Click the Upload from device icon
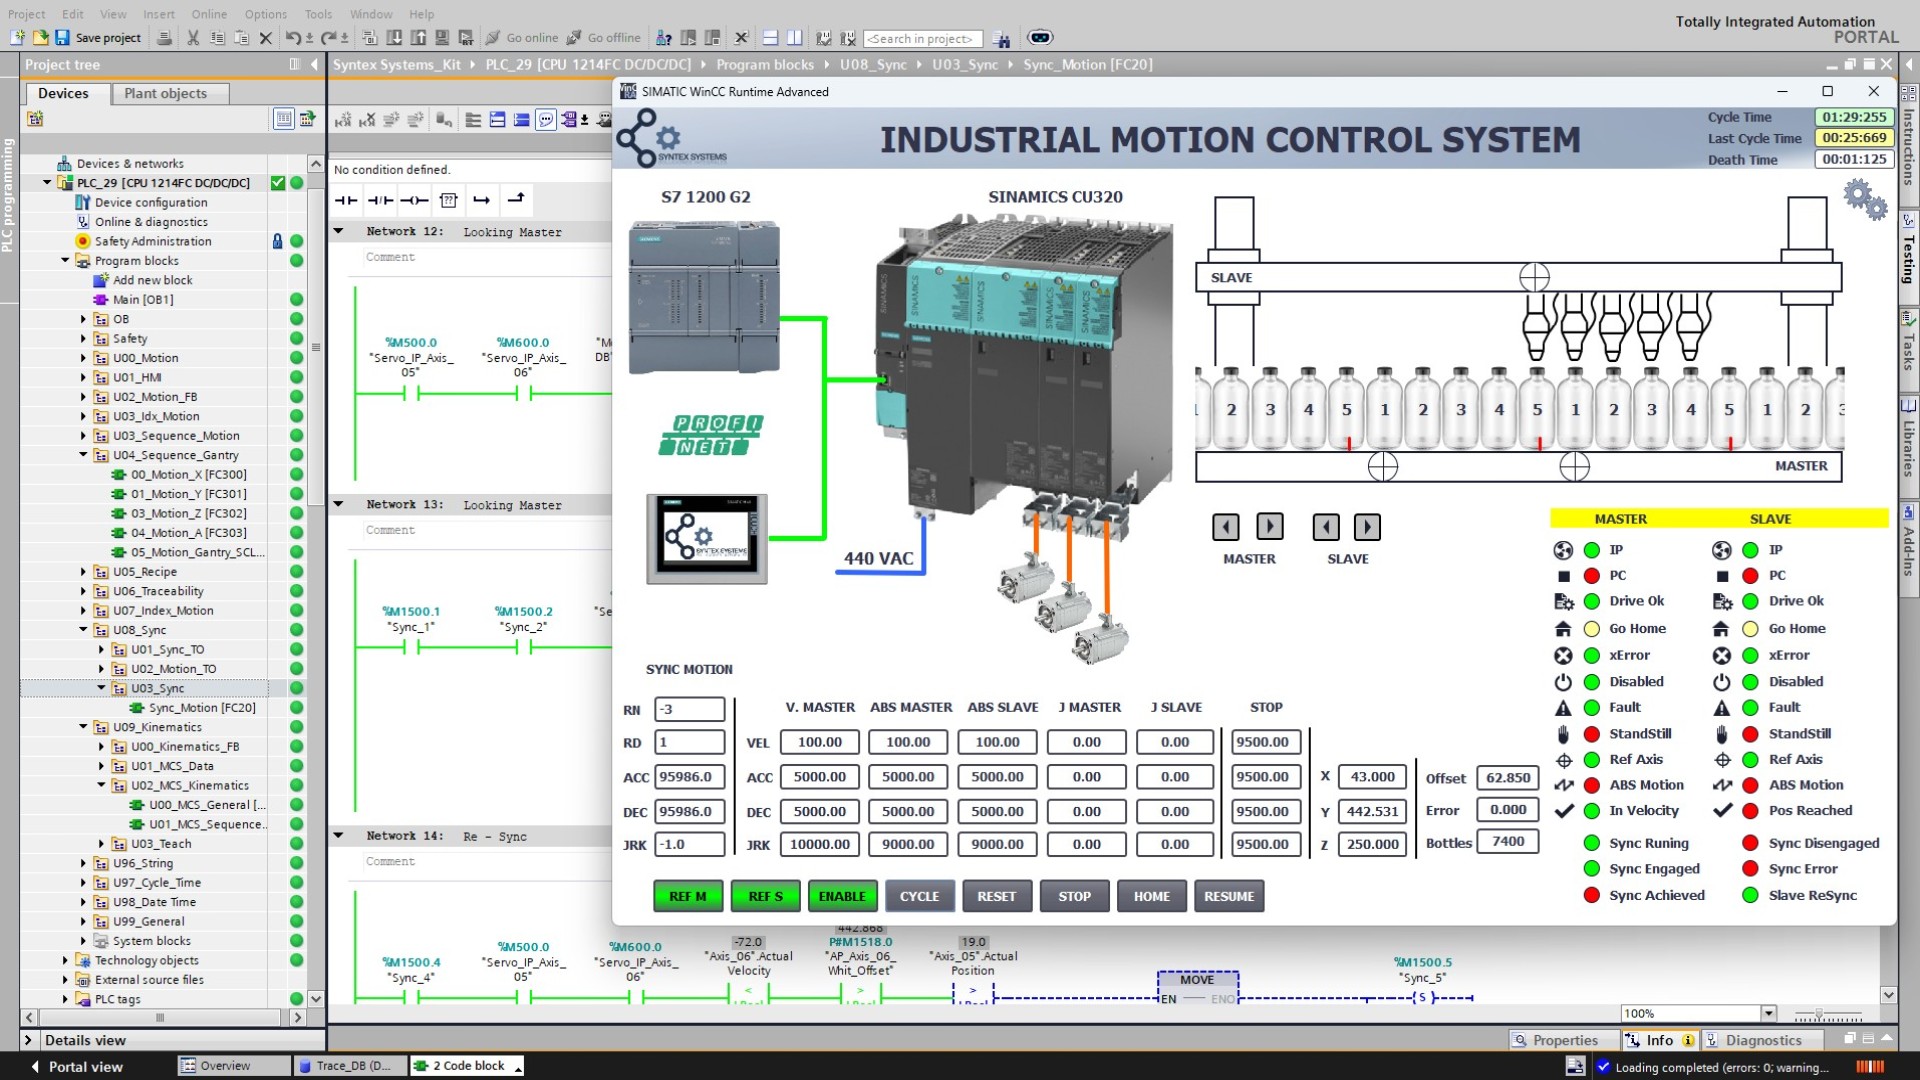Viewport: 1920px width, 1080px height. (418, 38)
